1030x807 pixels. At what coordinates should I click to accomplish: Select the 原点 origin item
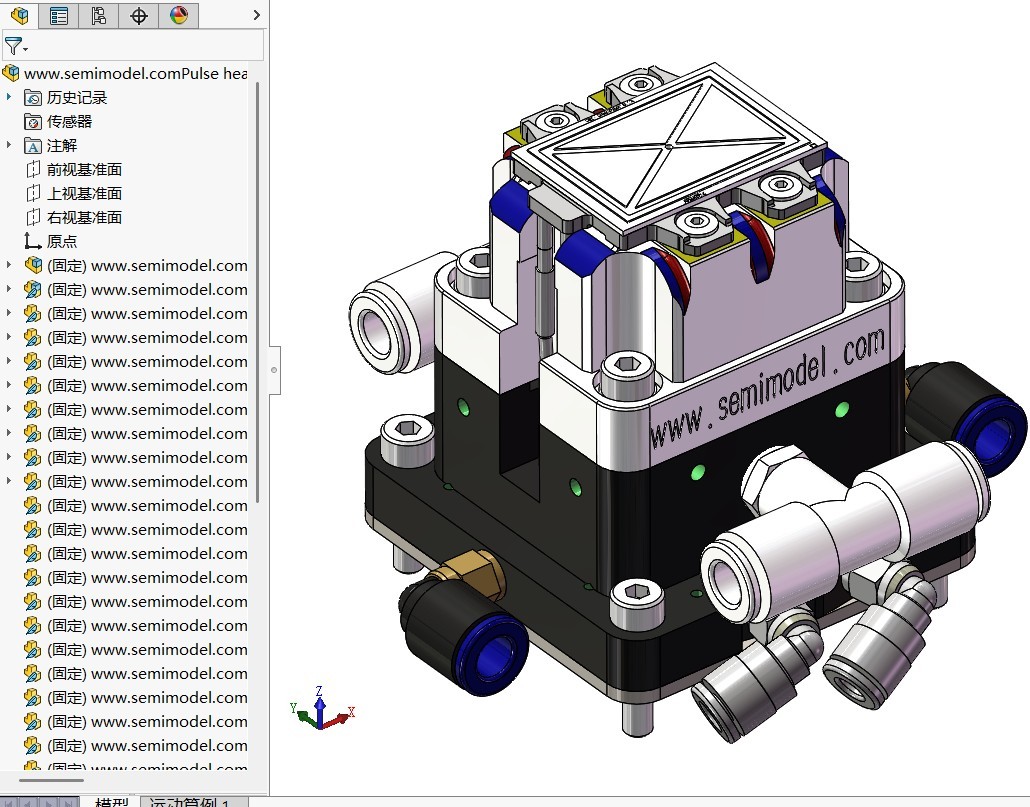pyautogui.click(x=51, y=242)
